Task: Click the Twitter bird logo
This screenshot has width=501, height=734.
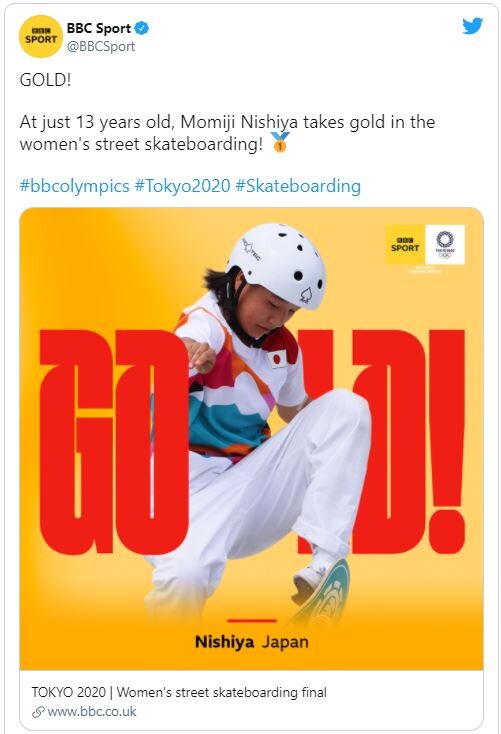Action: click(x=472, y=26)
